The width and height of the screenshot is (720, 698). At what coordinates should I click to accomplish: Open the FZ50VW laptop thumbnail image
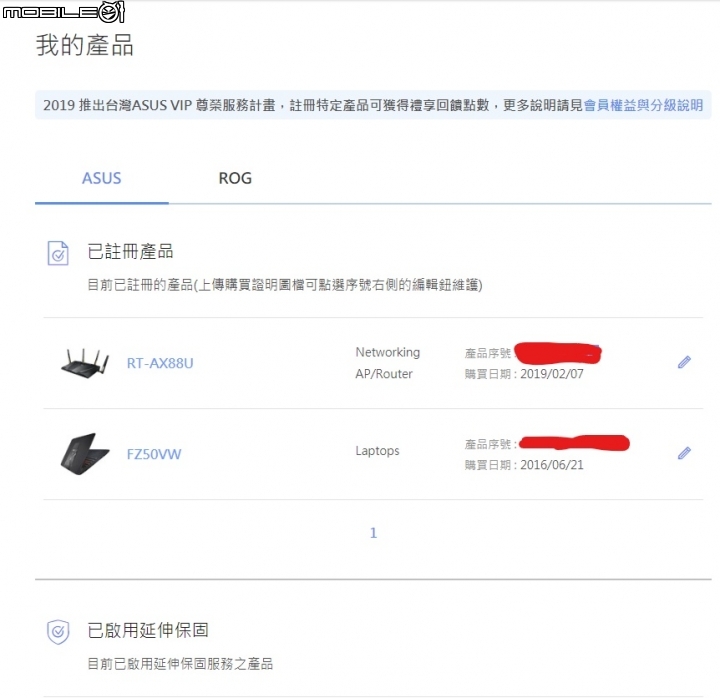[85, 454]
